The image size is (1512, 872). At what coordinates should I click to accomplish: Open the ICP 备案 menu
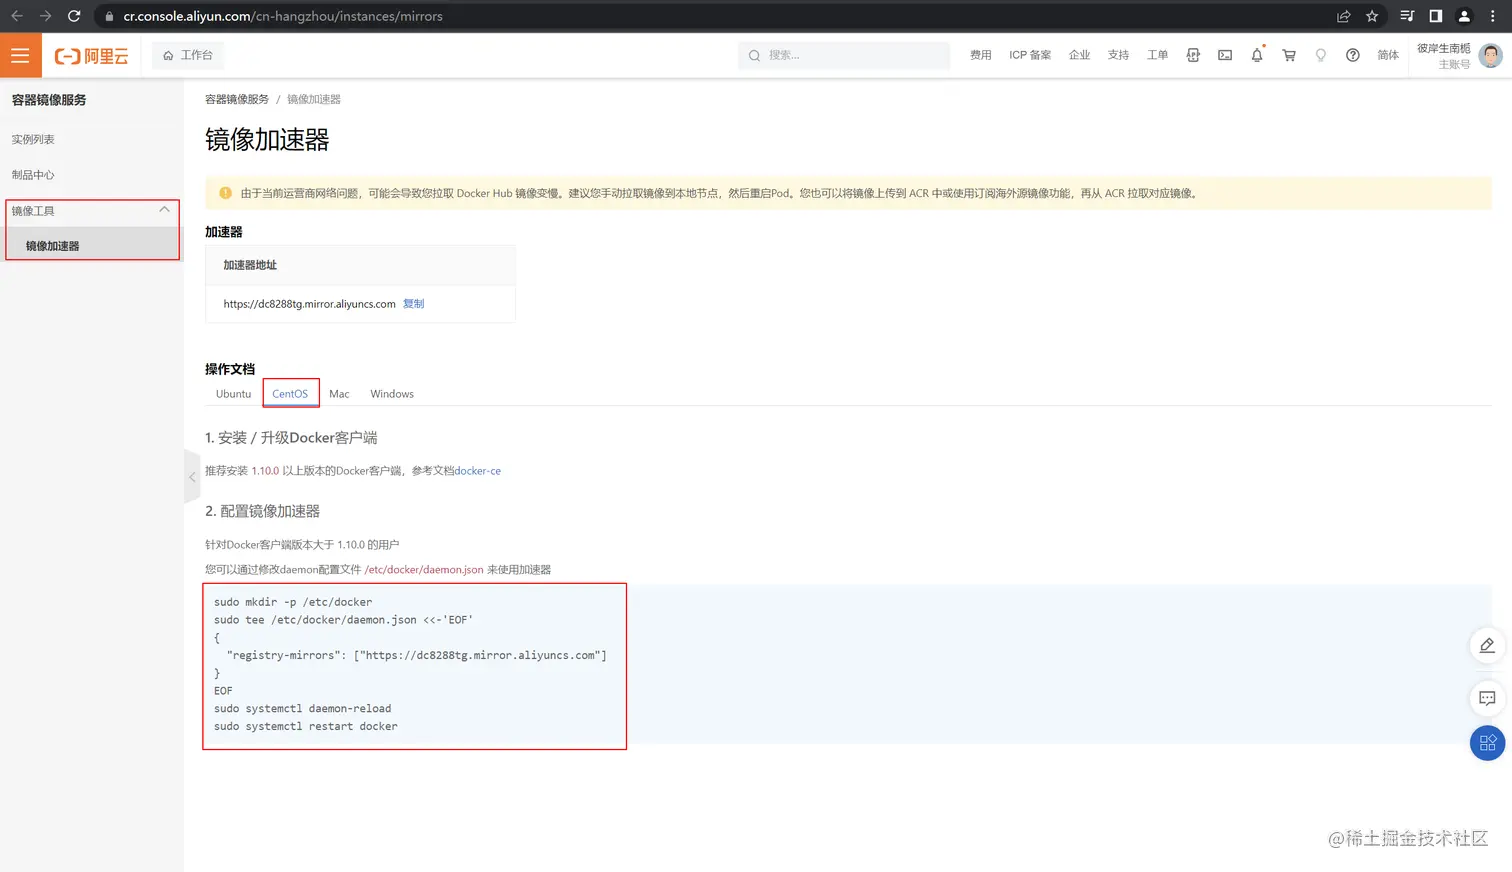[1030, 55]
